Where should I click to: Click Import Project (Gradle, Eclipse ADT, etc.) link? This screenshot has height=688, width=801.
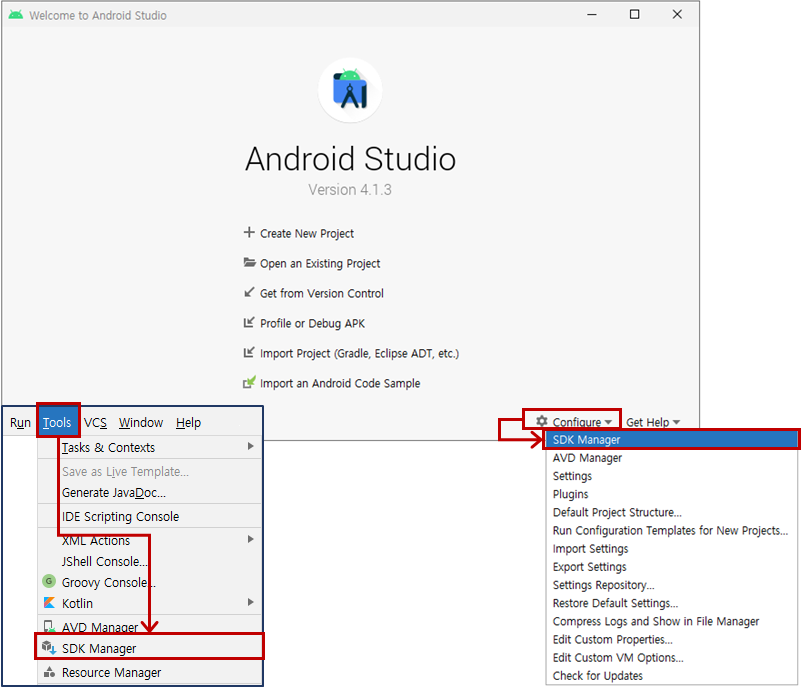point(359,353)
